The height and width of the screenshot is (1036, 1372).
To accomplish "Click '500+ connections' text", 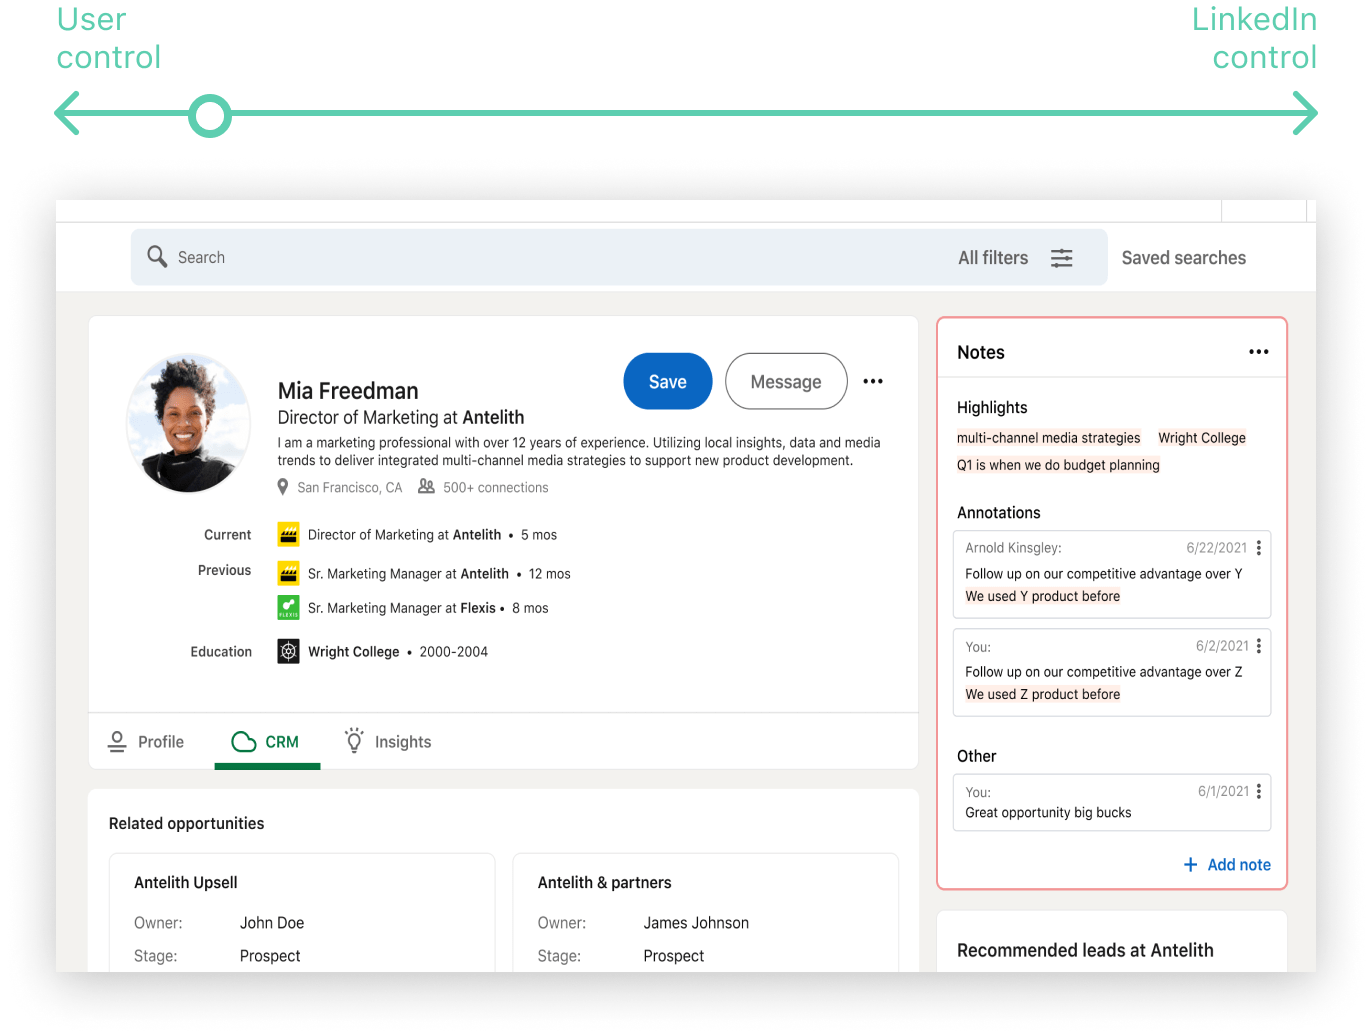I will (x=496, y=488).
